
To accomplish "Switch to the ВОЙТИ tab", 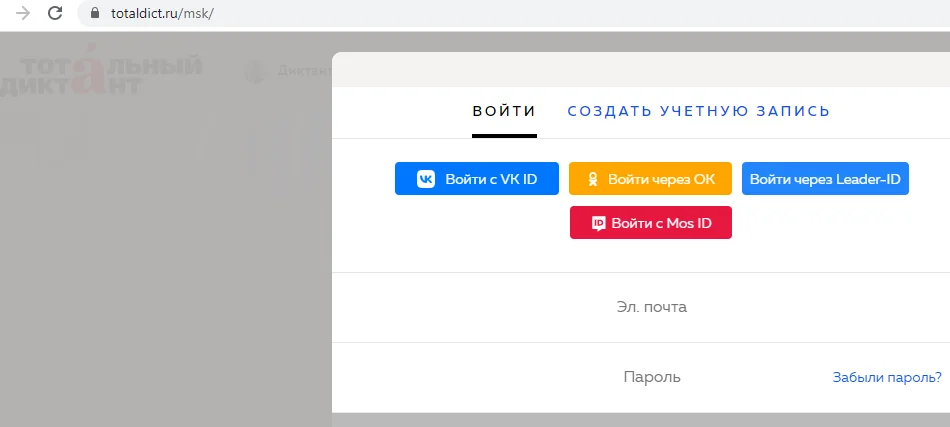I will tap(504, 111).
